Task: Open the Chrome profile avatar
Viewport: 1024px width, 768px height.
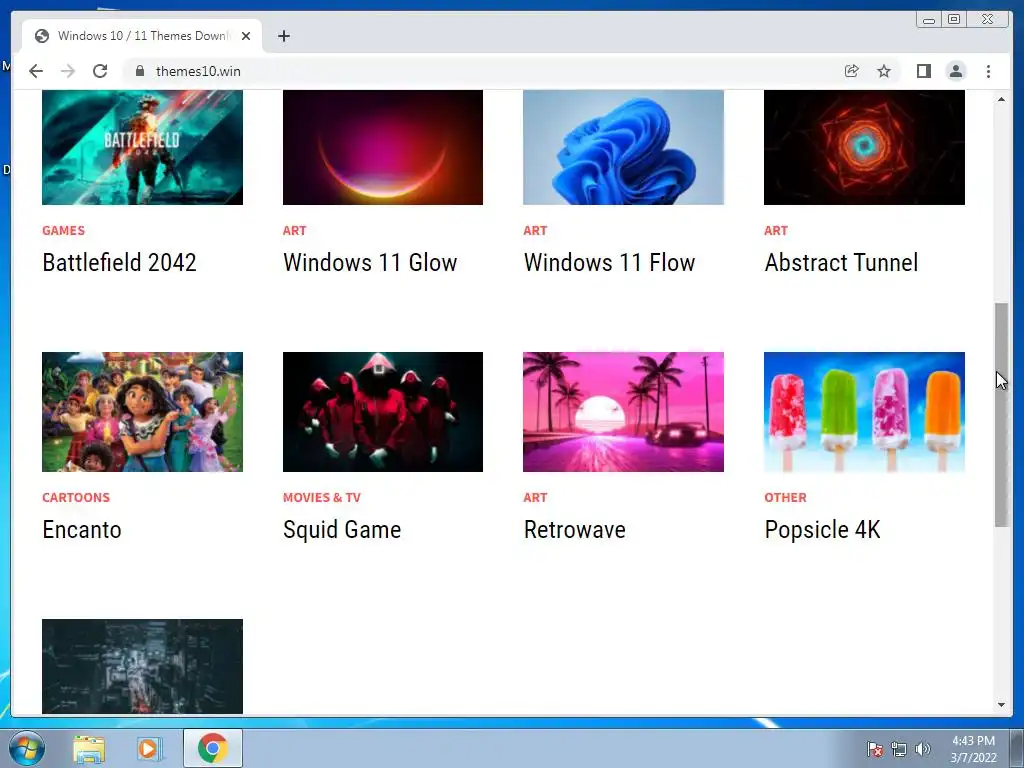Action: click(956, 71)
